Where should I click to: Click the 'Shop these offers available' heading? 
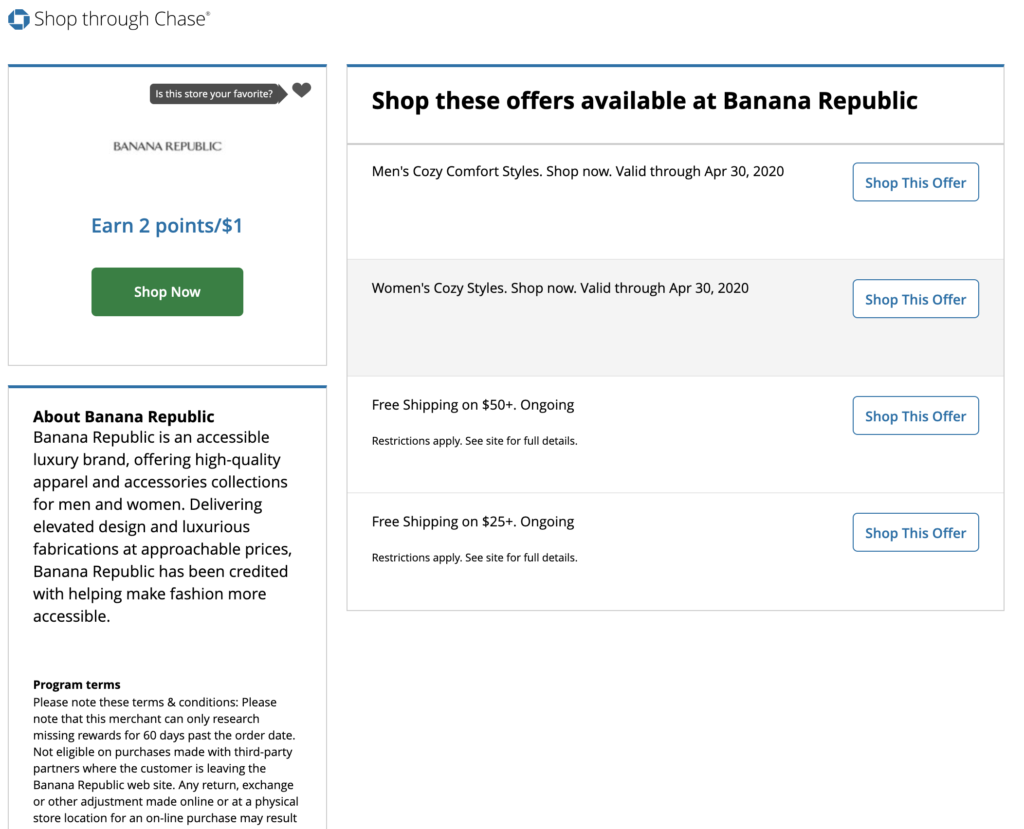click(x=644, y=101)
